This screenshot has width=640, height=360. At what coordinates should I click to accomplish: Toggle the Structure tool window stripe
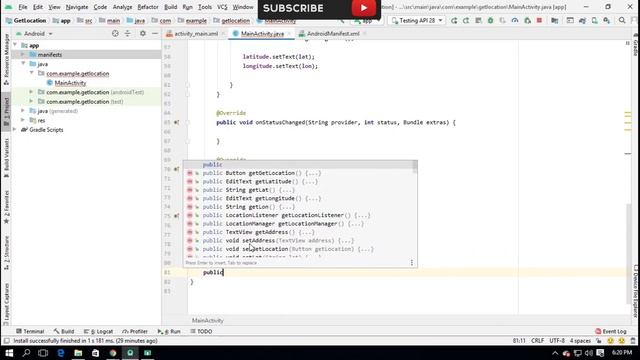pos(6,253)
